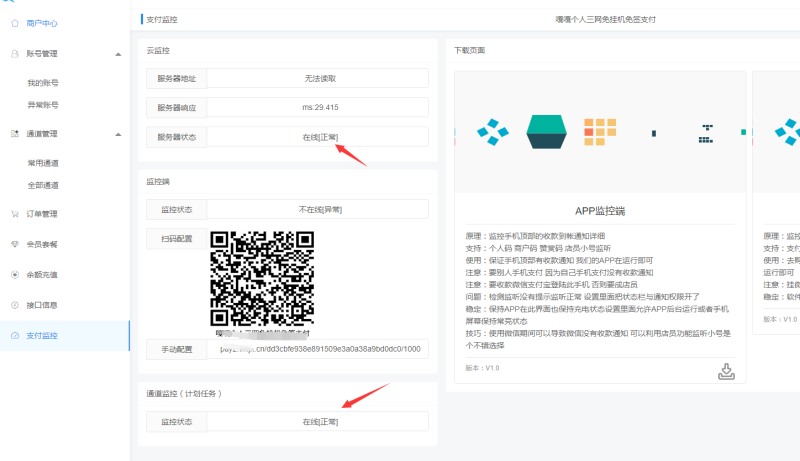Click the 服务器响应 value ms:29.415

(317, 107)
